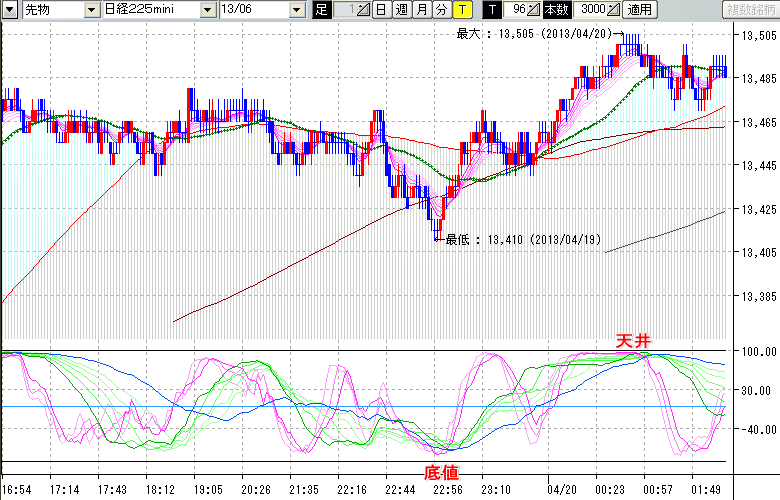
Task: Open the small leftmost toolbar dropdown arrow
Action: click(x=9, y=10)
